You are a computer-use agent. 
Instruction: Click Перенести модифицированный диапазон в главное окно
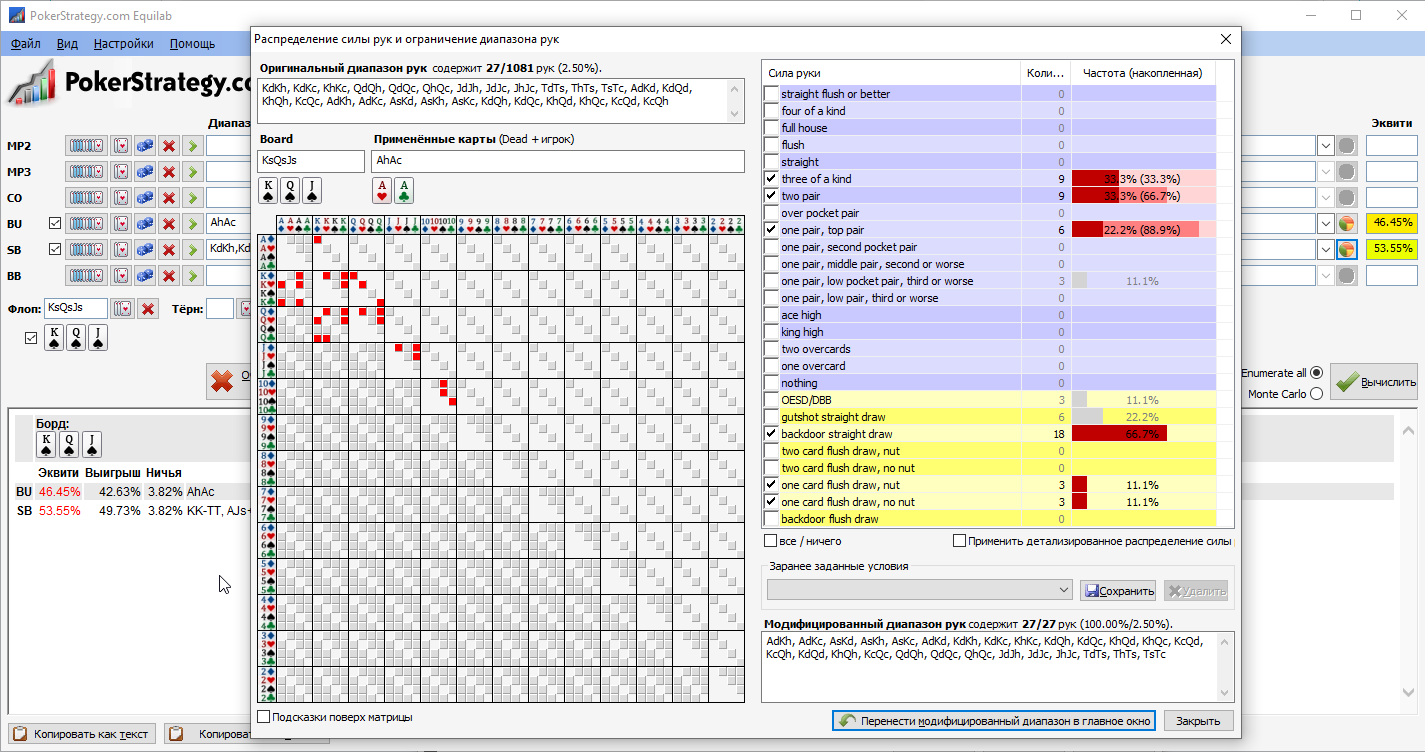[995, 721]
